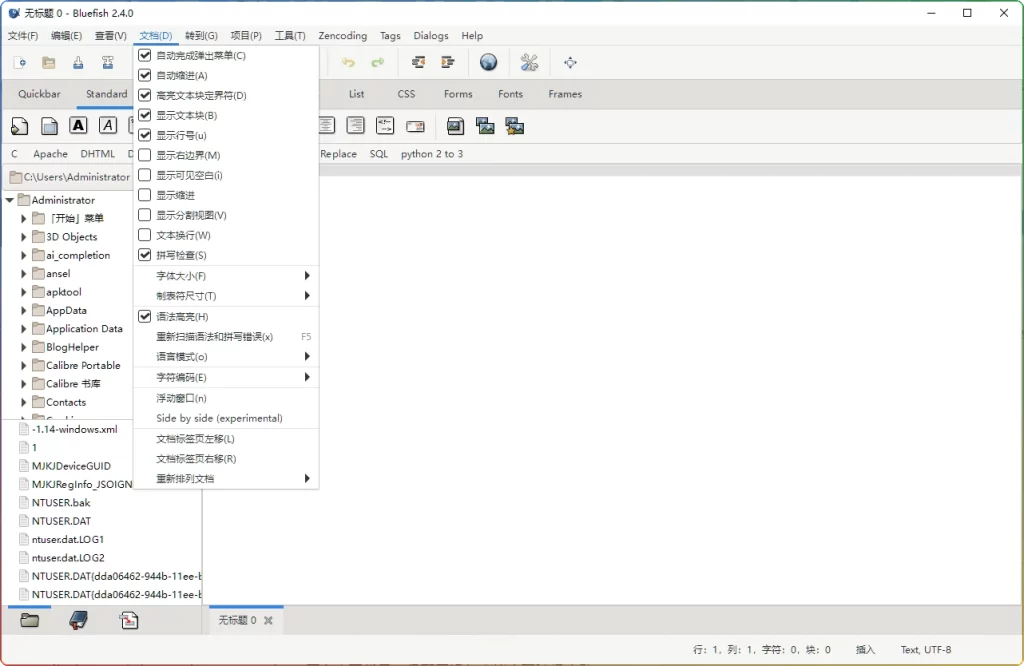Open the file browser panel icon
This screenshot has height=666, width=1024.
[28, 620]
